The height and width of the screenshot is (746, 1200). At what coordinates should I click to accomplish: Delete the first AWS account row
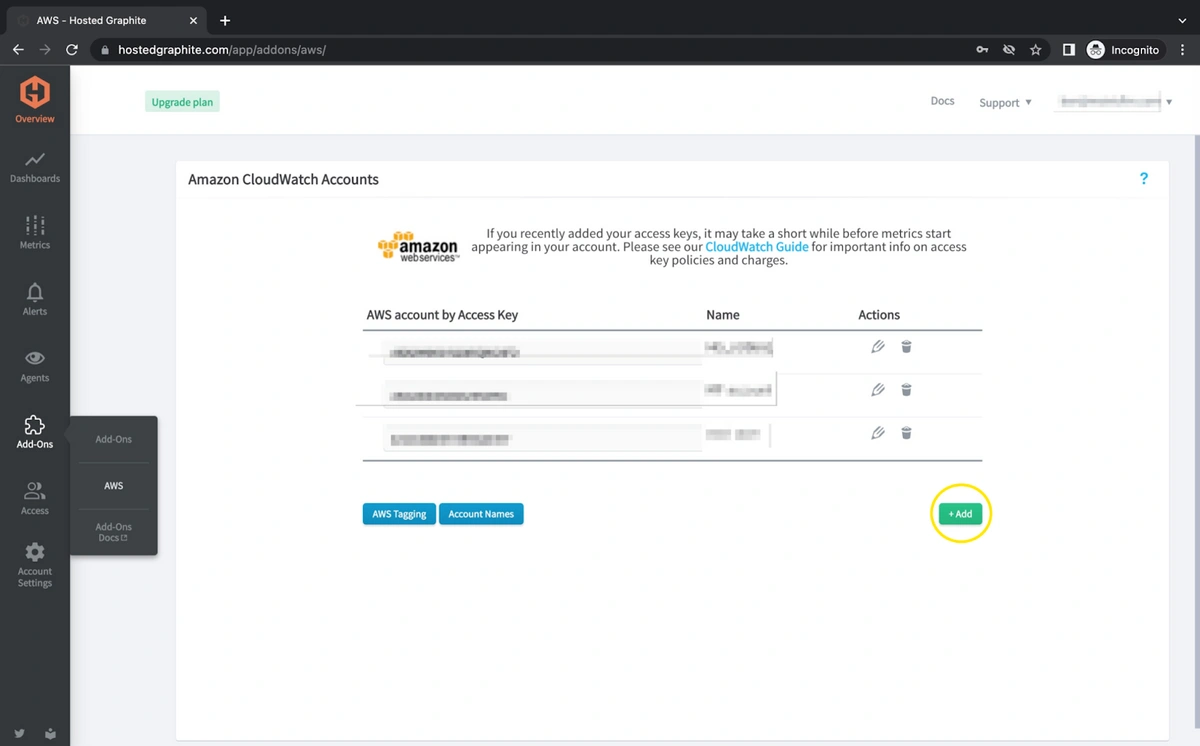pos(906,347)
